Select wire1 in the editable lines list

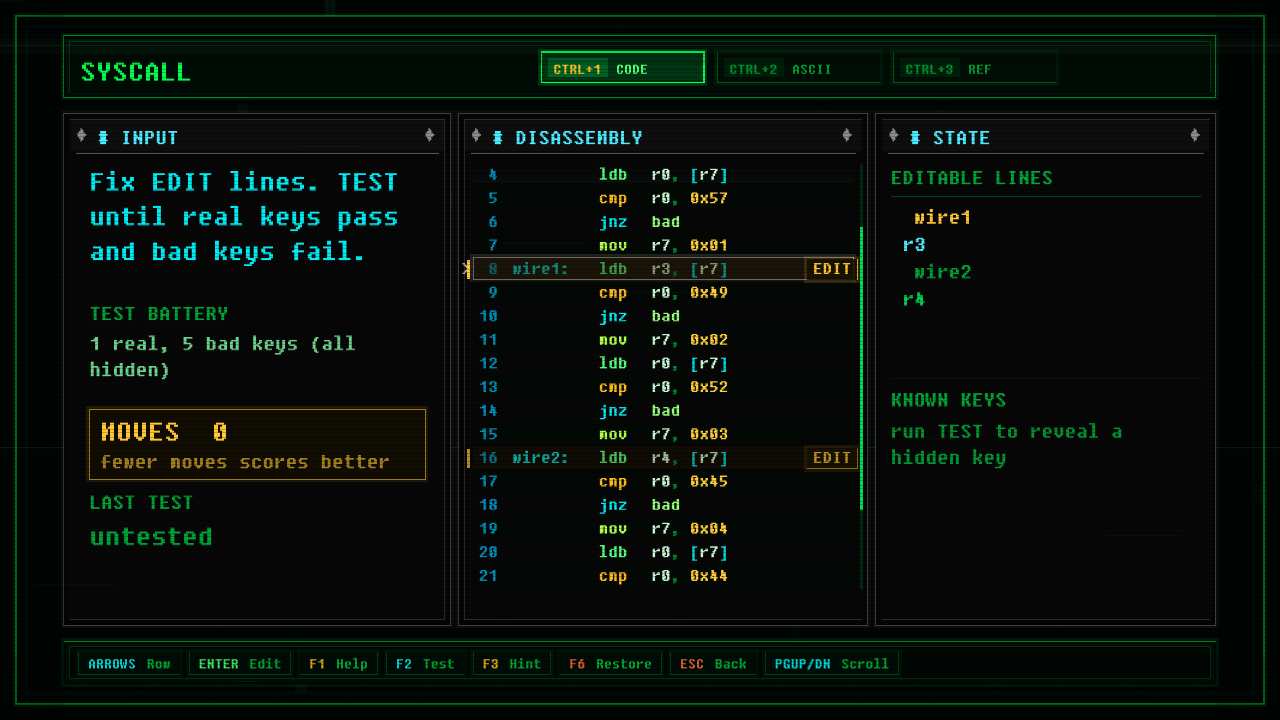click(942, 218)
